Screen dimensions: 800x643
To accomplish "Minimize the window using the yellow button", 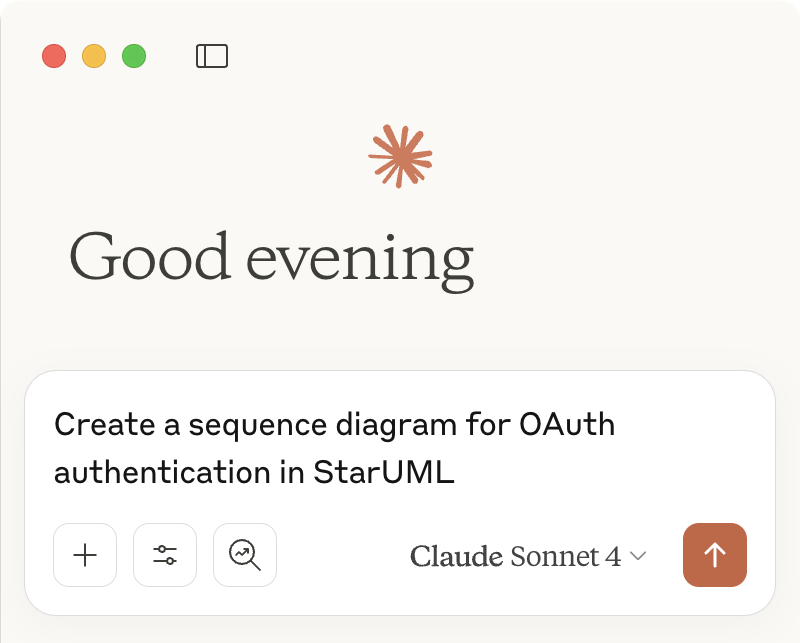I will [94, 56].
